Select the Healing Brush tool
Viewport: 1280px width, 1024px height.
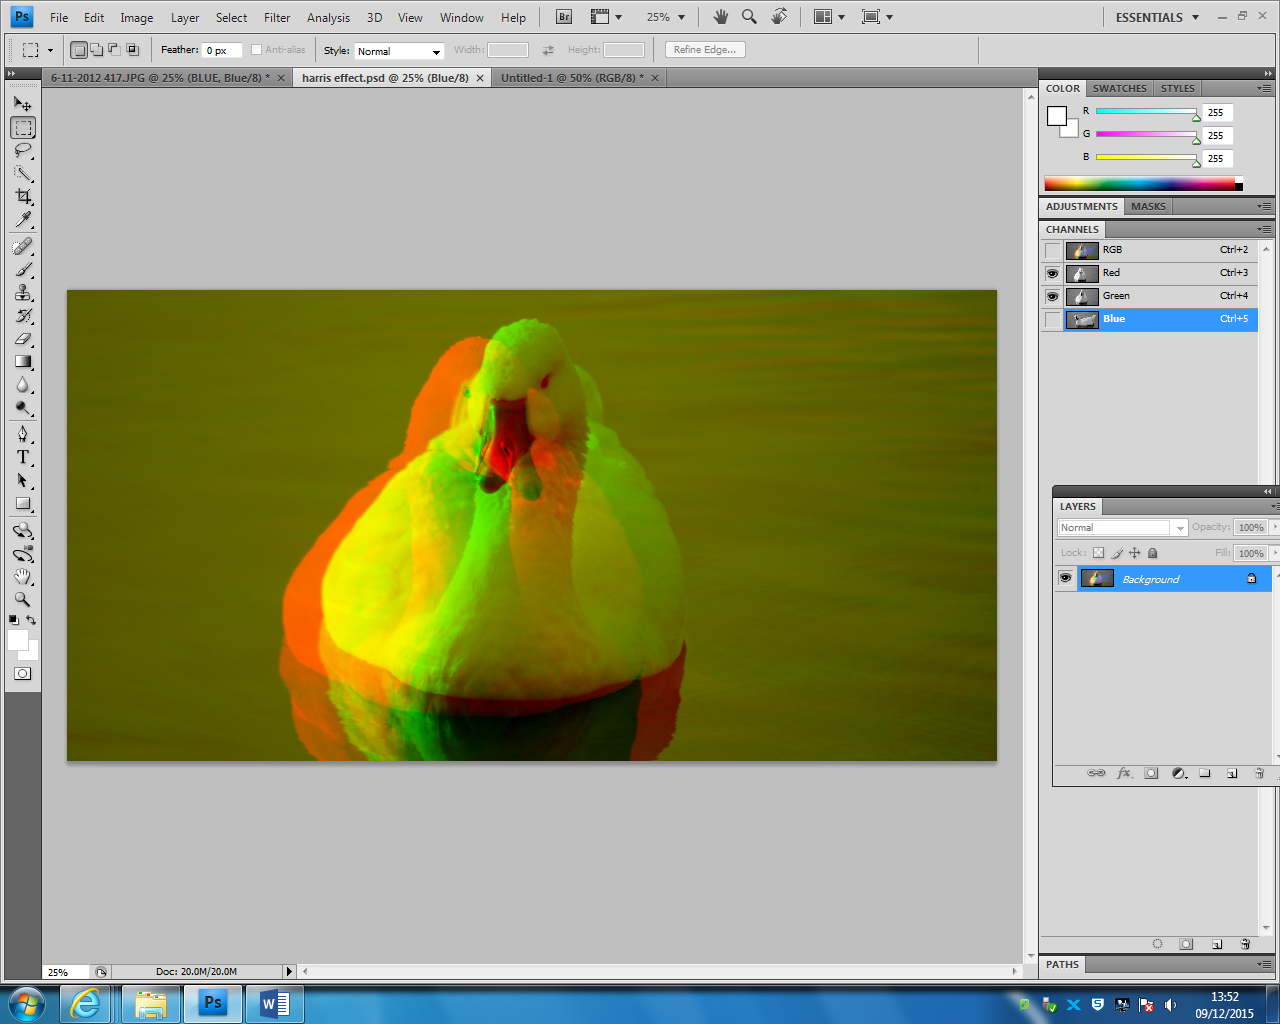[x=22, y=245]
